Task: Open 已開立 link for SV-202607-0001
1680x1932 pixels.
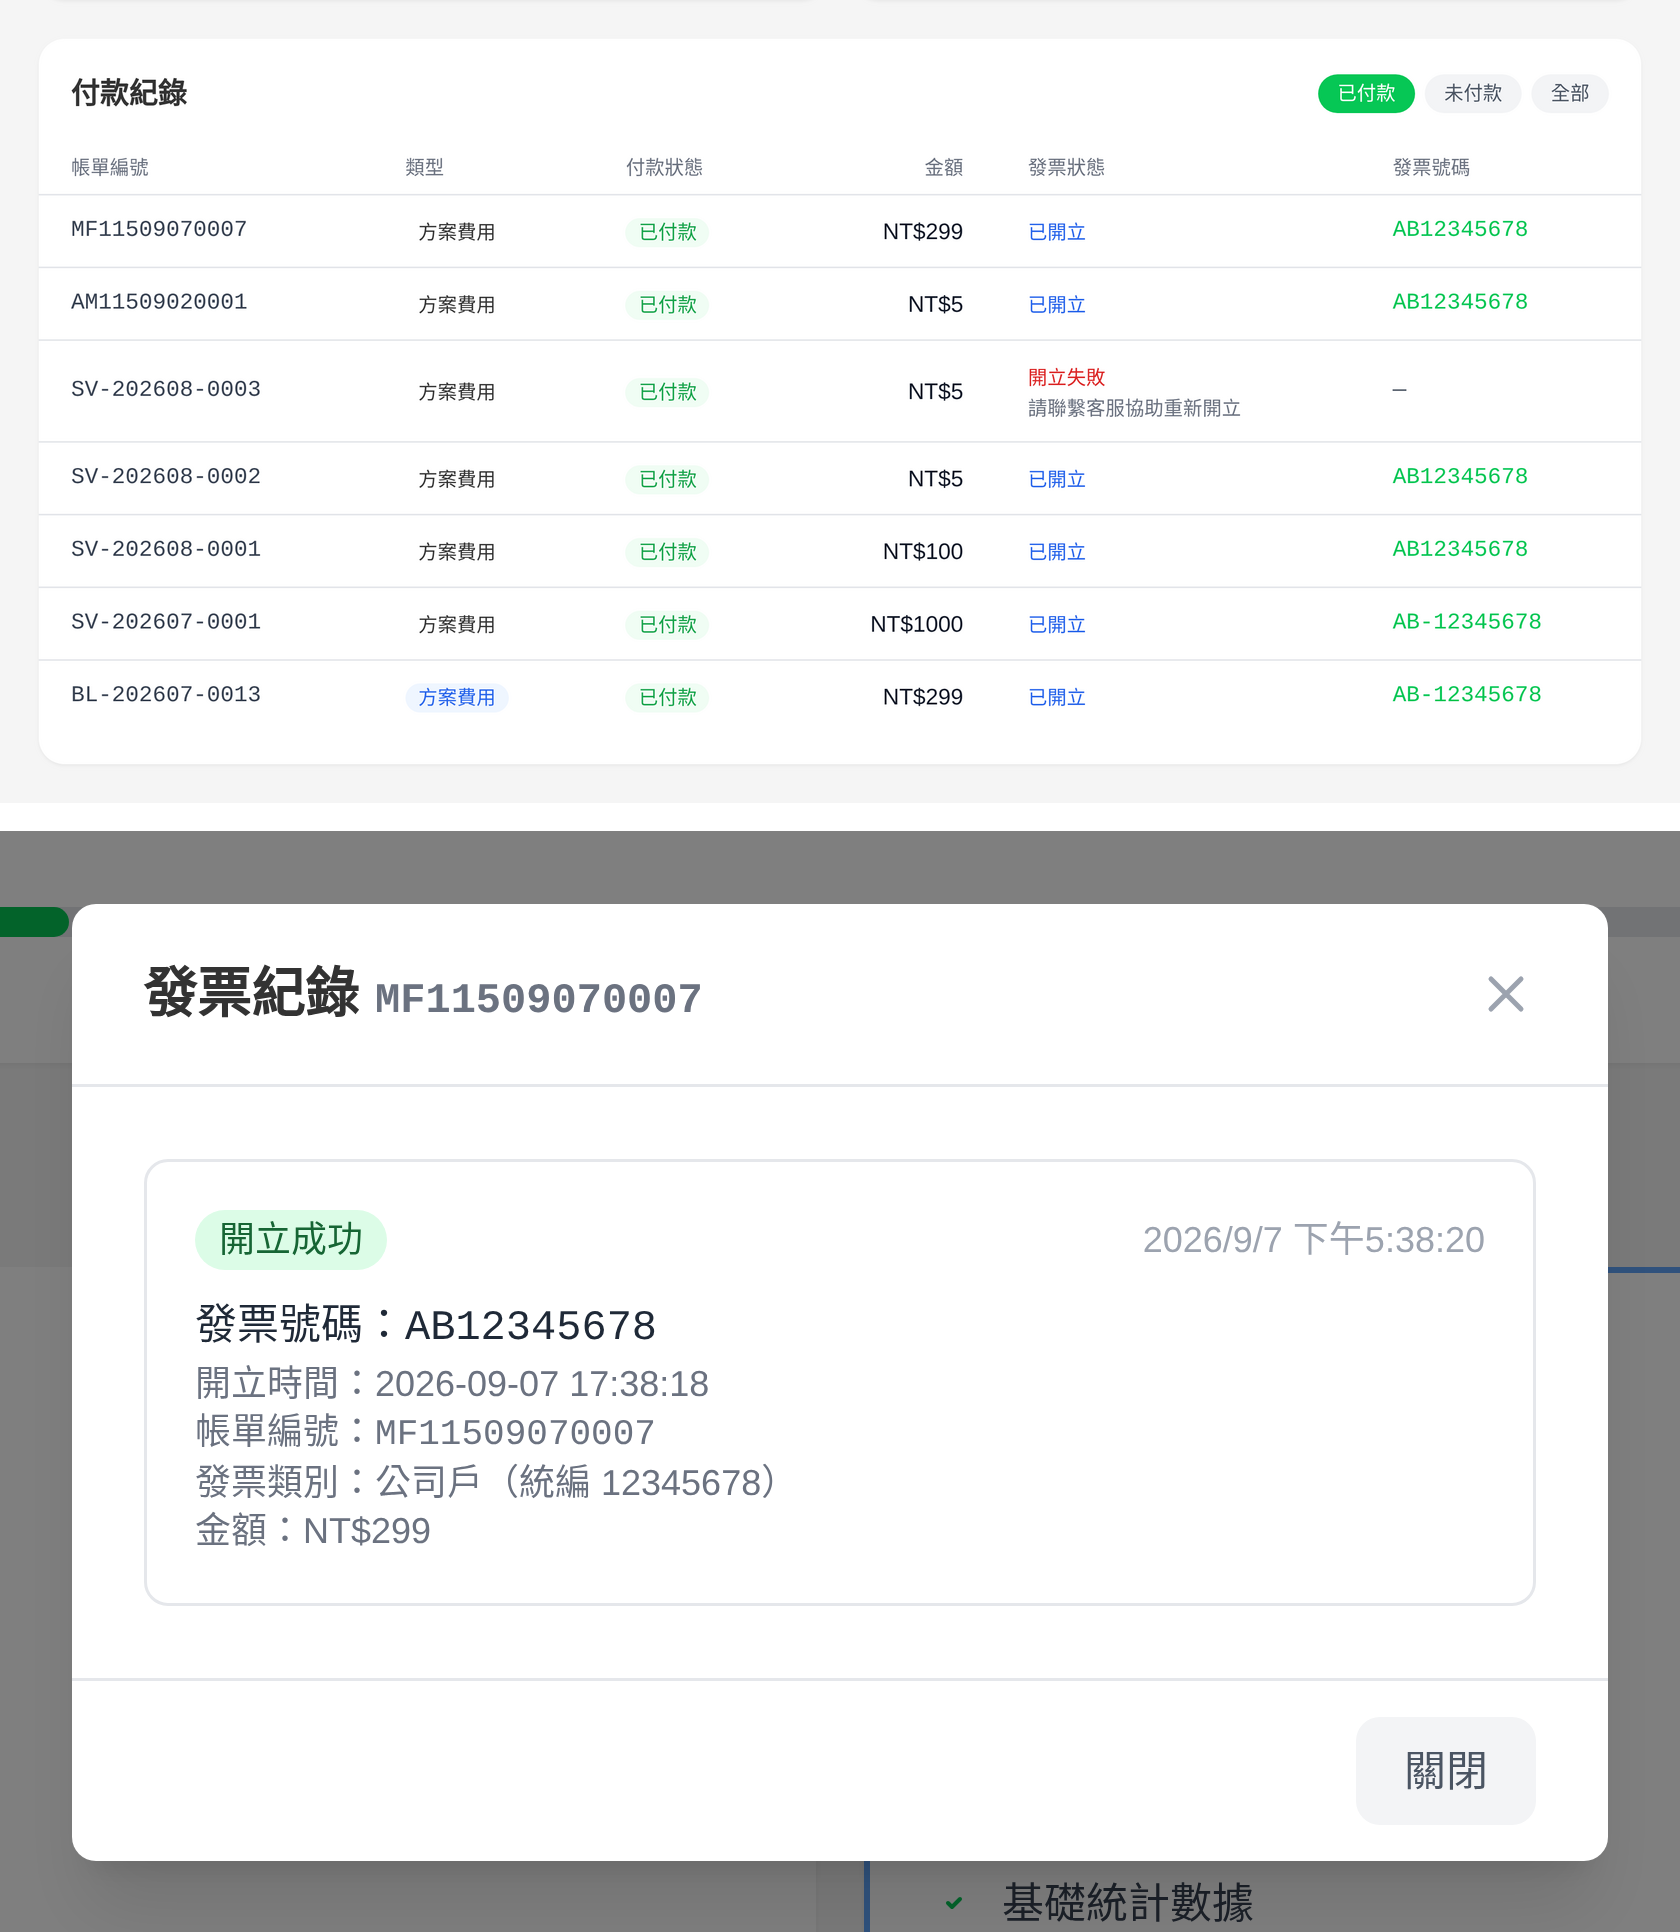Action: pyautogui.click(x=1057, y=625)
